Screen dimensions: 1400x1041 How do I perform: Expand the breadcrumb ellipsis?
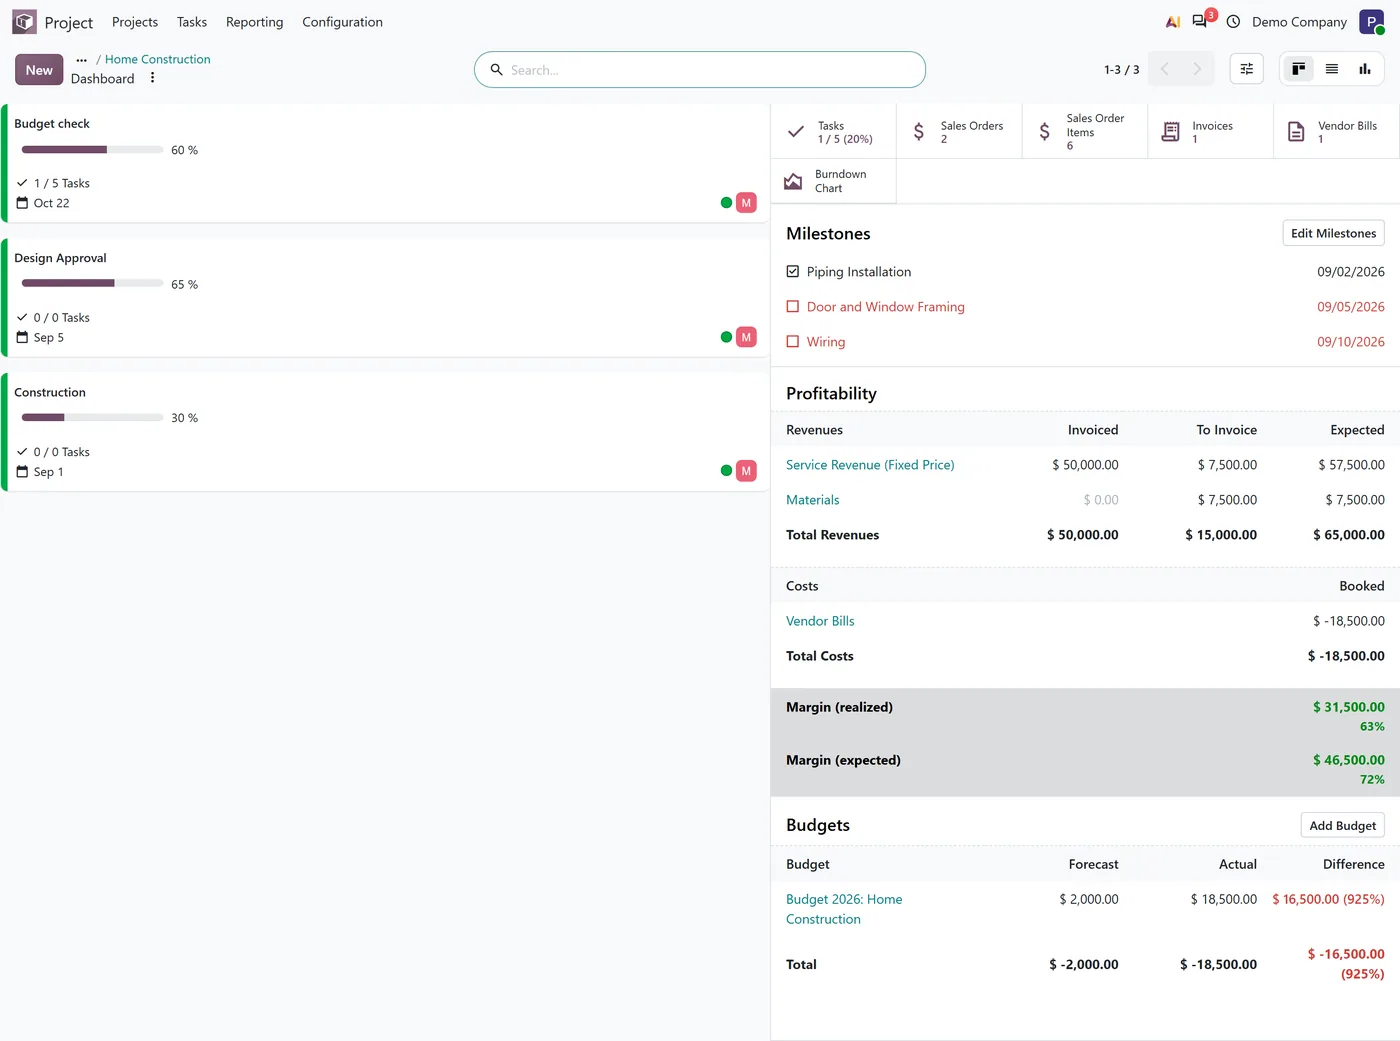click(82, 60)
